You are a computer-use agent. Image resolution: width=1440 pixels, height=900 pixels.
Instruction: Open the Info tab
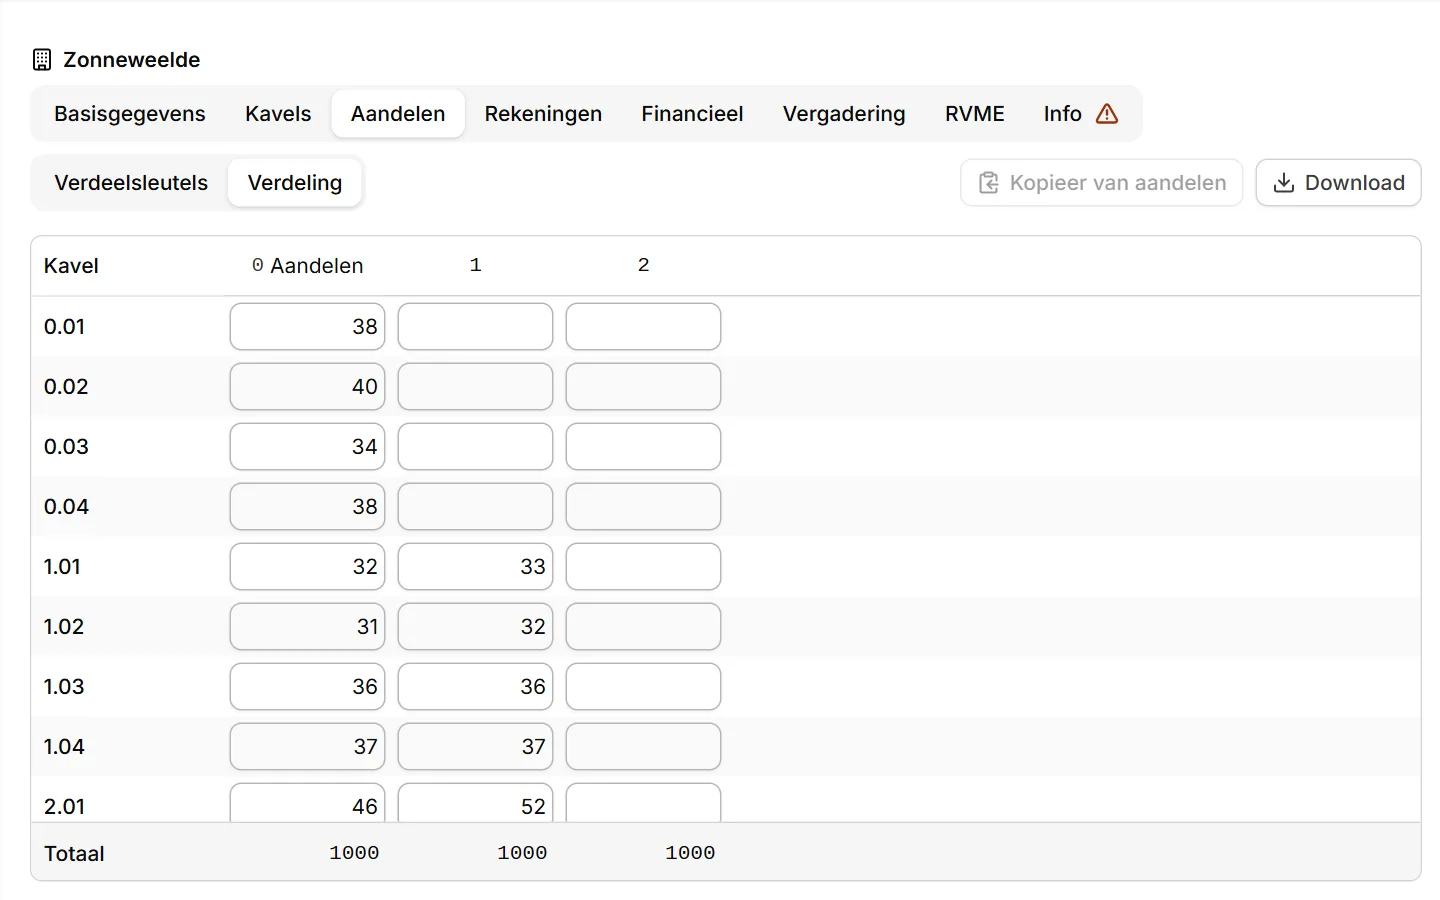point(1081,114)
